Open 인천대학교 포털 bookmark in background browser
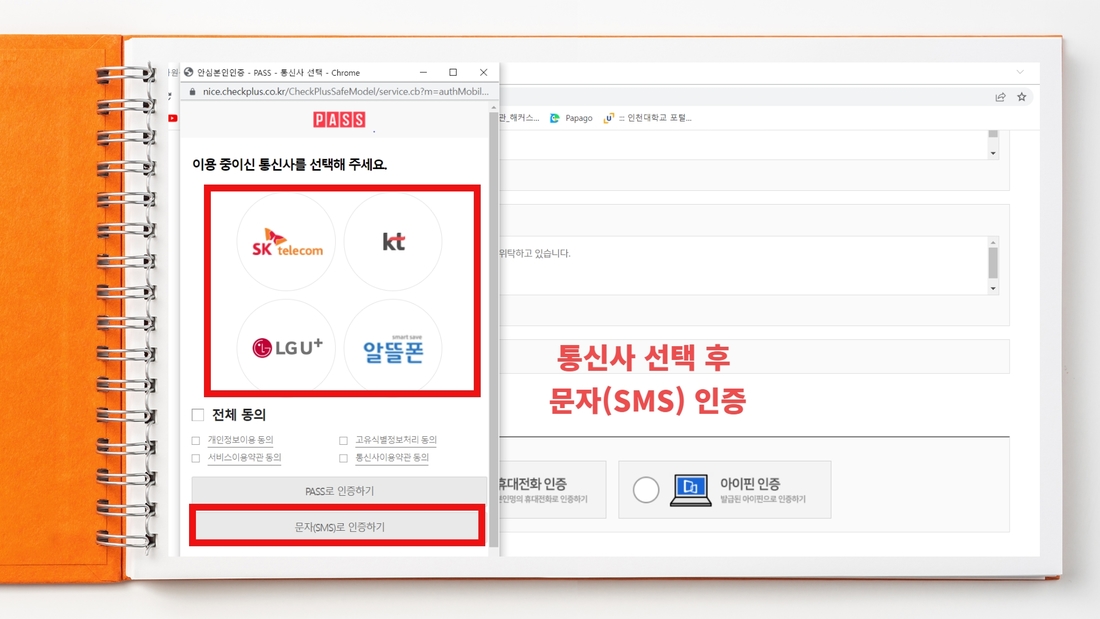Image resolution: width=1100 pixels, height=619 pixels. [648, 118]
